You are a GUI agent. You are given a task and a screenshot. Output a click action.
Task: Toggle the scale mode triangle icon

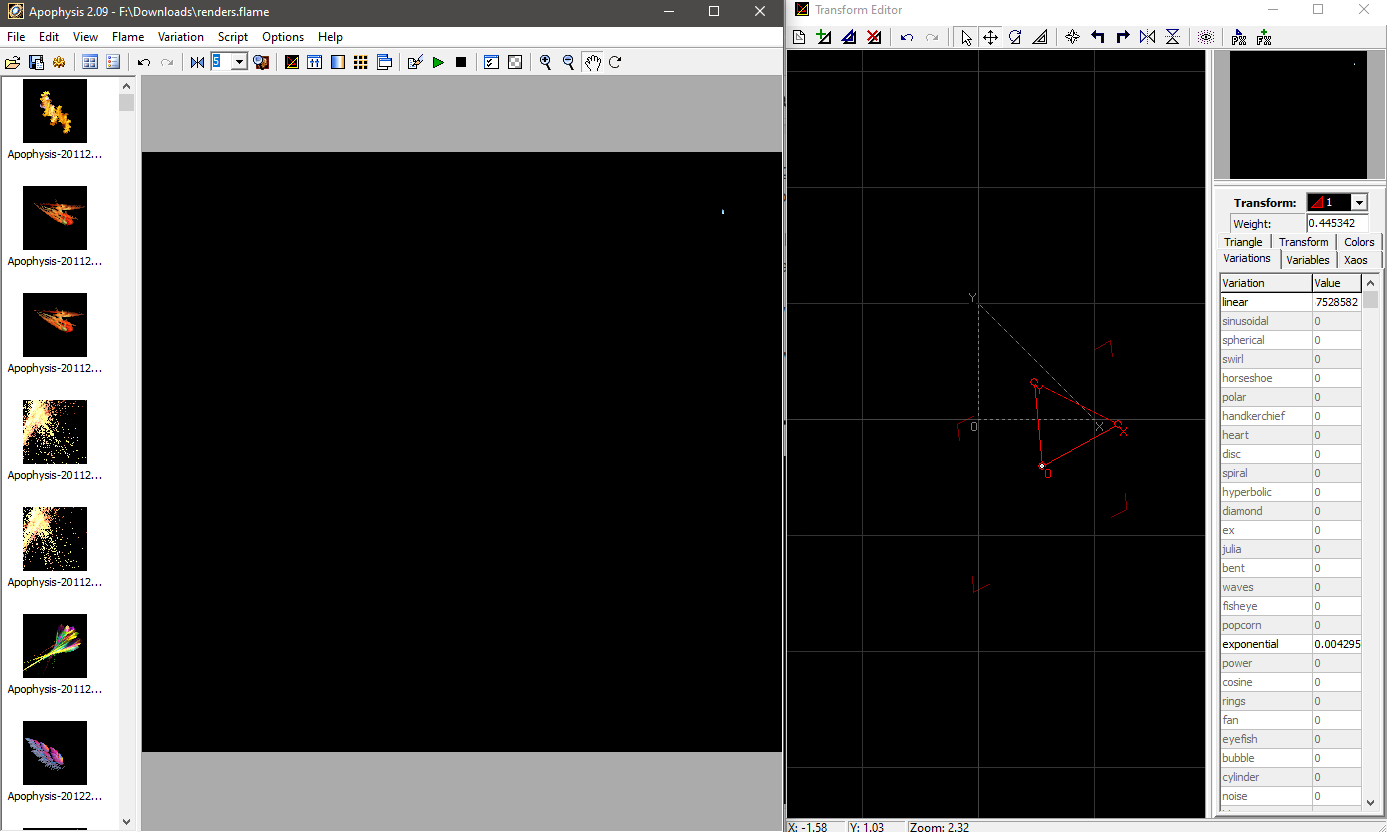click(1040, 37)
